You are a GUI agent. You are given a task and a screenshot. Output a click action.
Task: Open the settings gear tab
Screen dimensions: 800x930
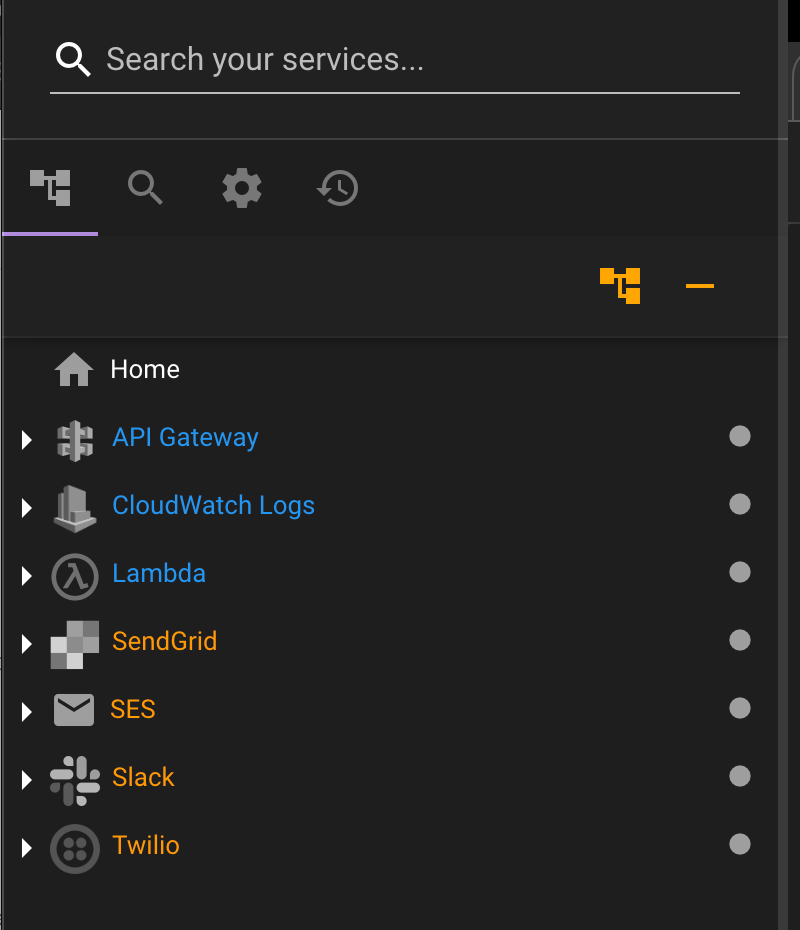pos(242,188)
